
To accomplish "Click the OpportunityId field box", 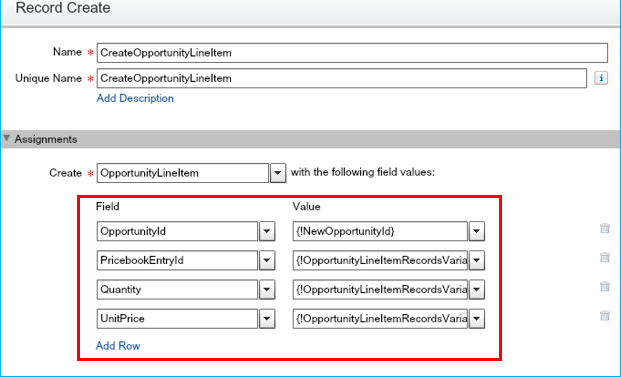I will tap(177, 231).
